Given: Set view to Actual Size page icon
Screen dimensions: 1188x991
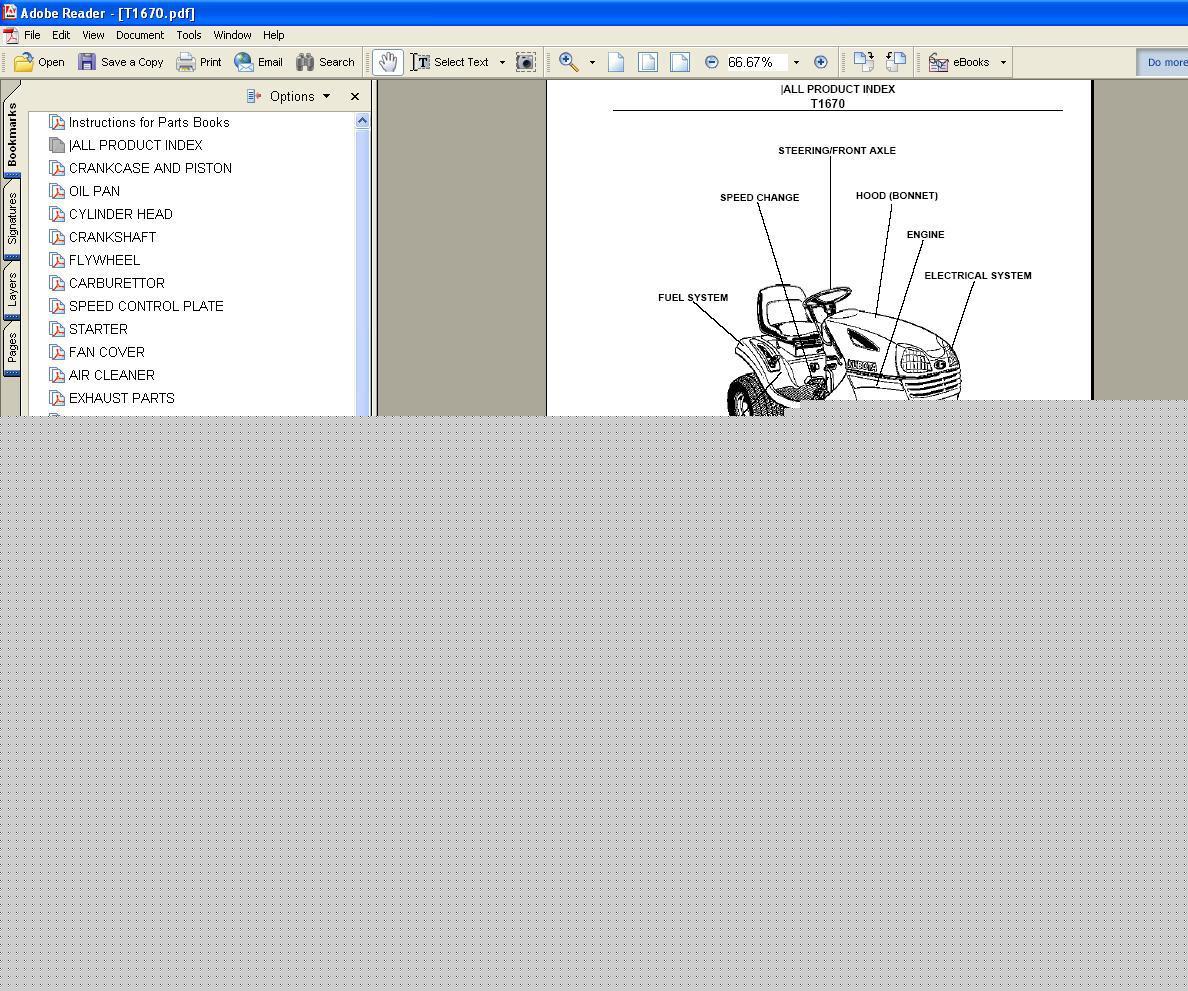Looking at the screenshot, I should [x=616, y=62].
